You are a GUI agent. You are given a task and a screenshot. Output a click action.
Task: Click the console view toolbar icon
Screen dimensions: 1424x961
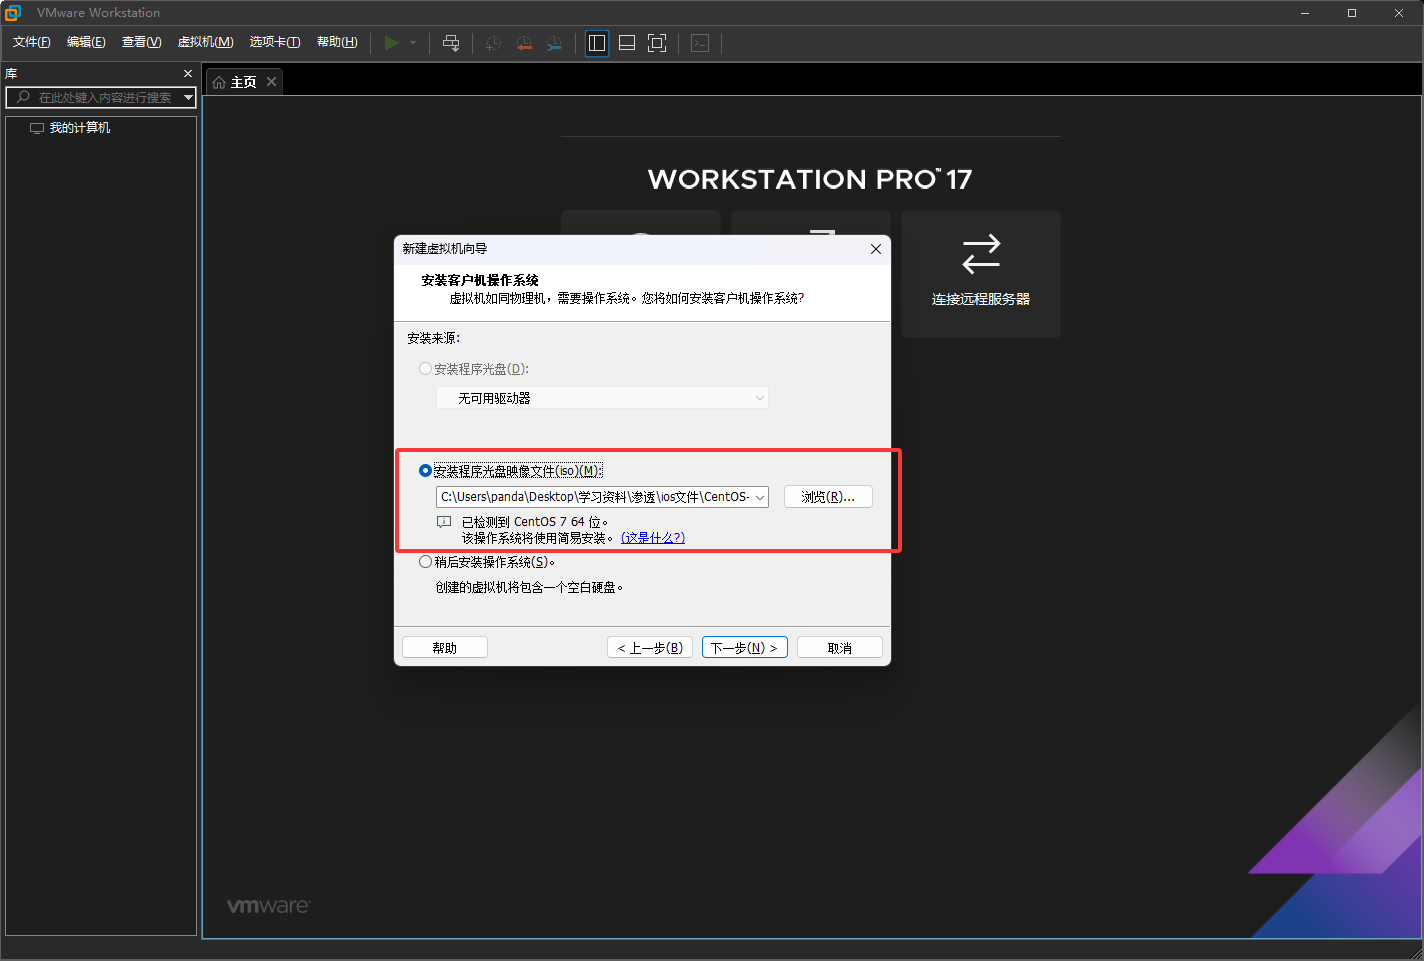tap(700, 43)
